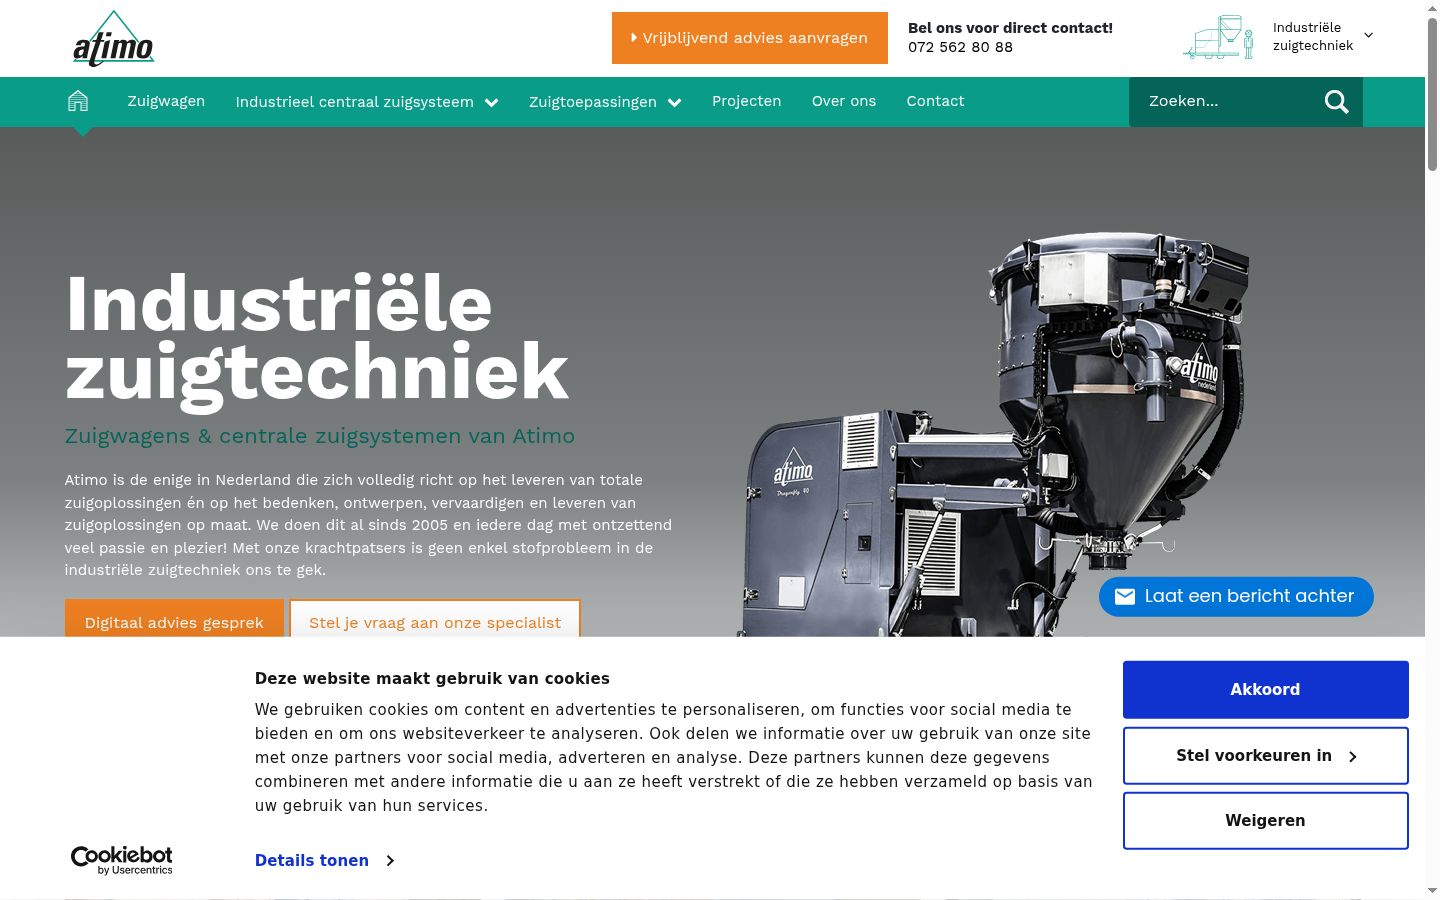Click subtitle Zuigwagens & centrale zuigsystemen van Atimo
Image resolution: width=1440 pixels, height=900 pixels.
coord(320,436)
